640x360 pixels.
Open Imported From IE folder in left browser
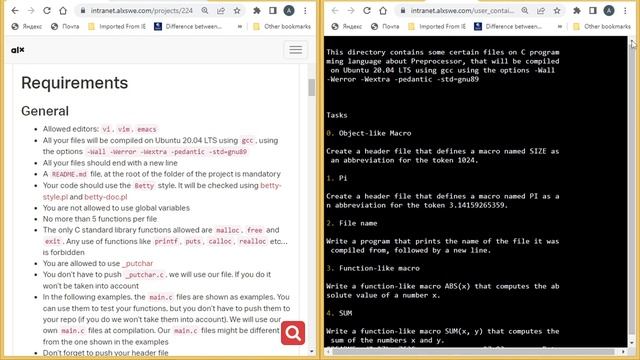coord(117,27)
